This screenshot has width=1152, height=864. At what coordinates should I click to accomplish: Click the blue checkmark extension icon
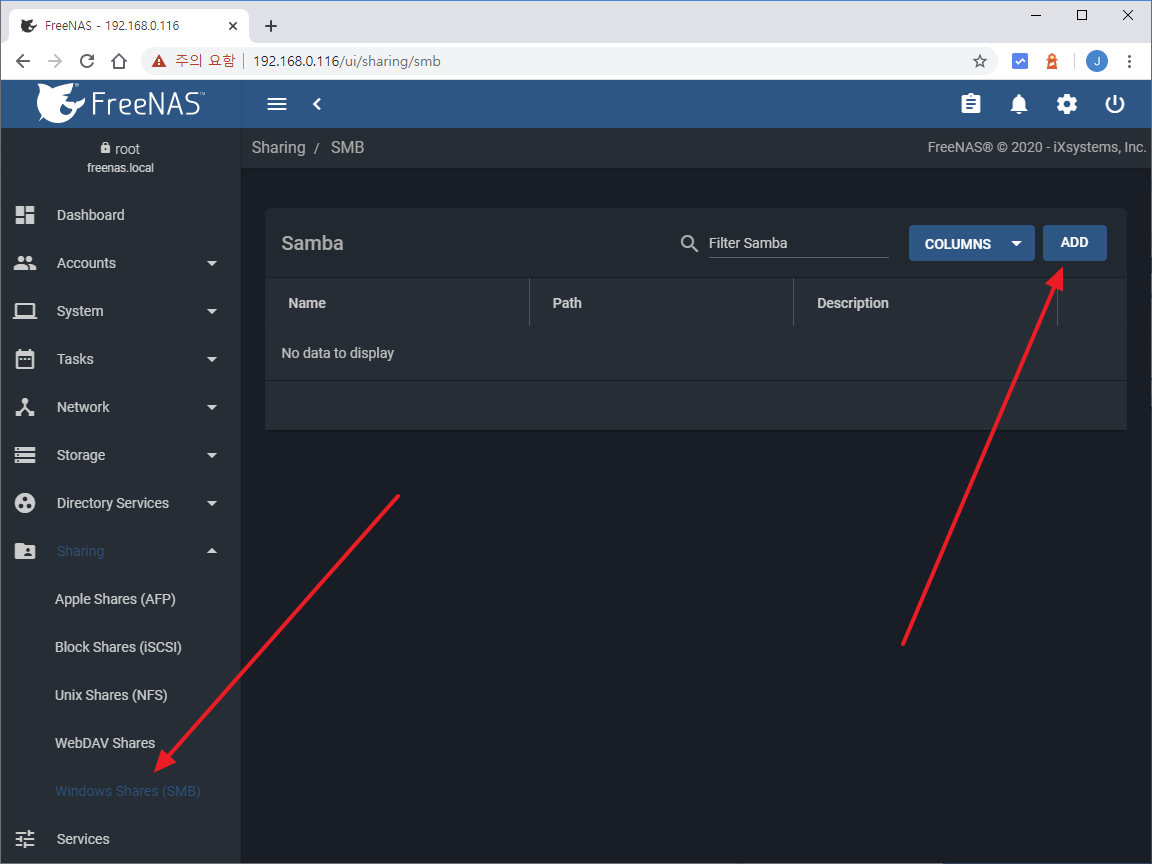tap(1020, 61)
